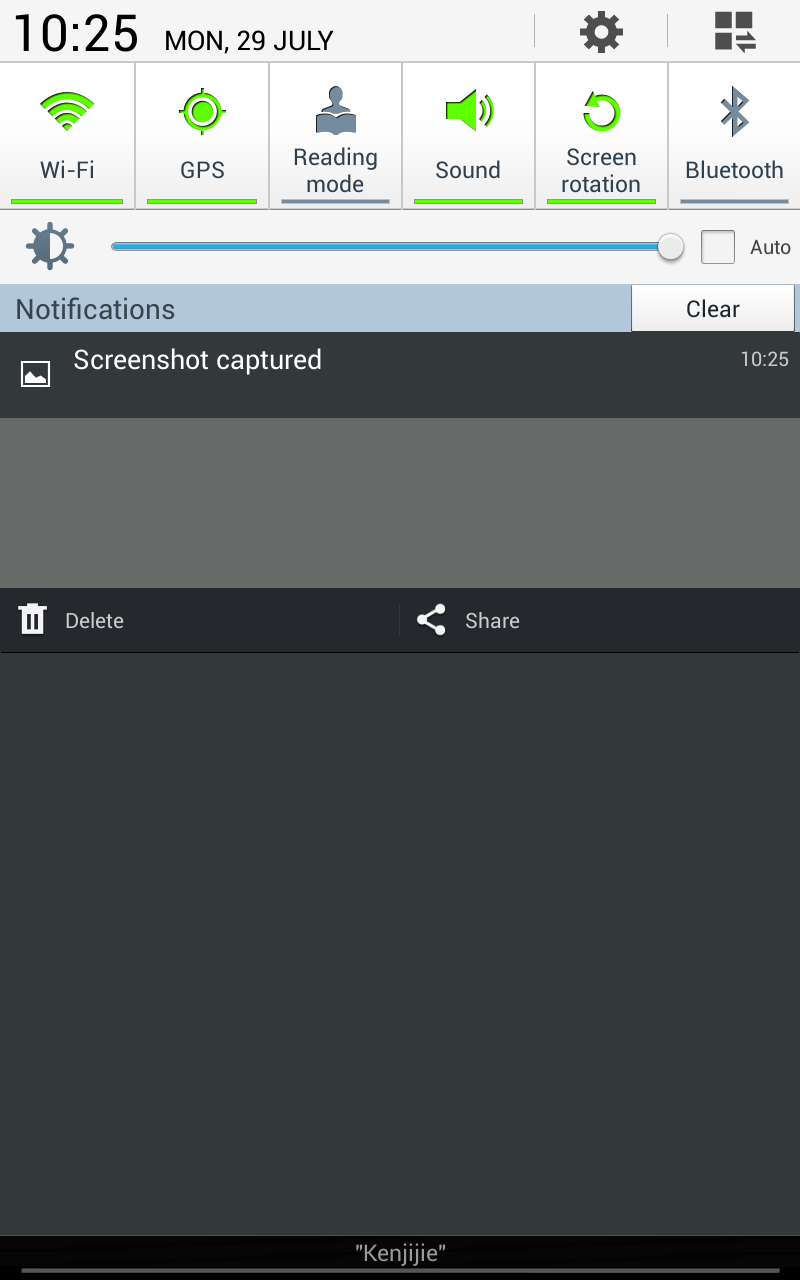Open settings via the gear icon
800x1280 pixels.
coord(601,32)
